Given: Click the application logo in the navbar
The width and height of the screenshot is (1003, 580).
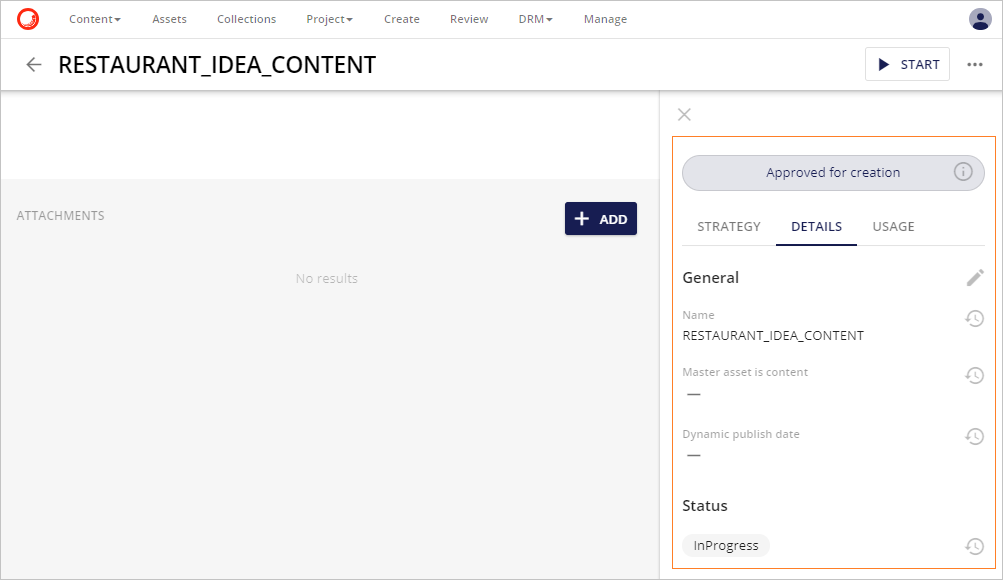Looking at the screenshot, I should pos(27,18).
